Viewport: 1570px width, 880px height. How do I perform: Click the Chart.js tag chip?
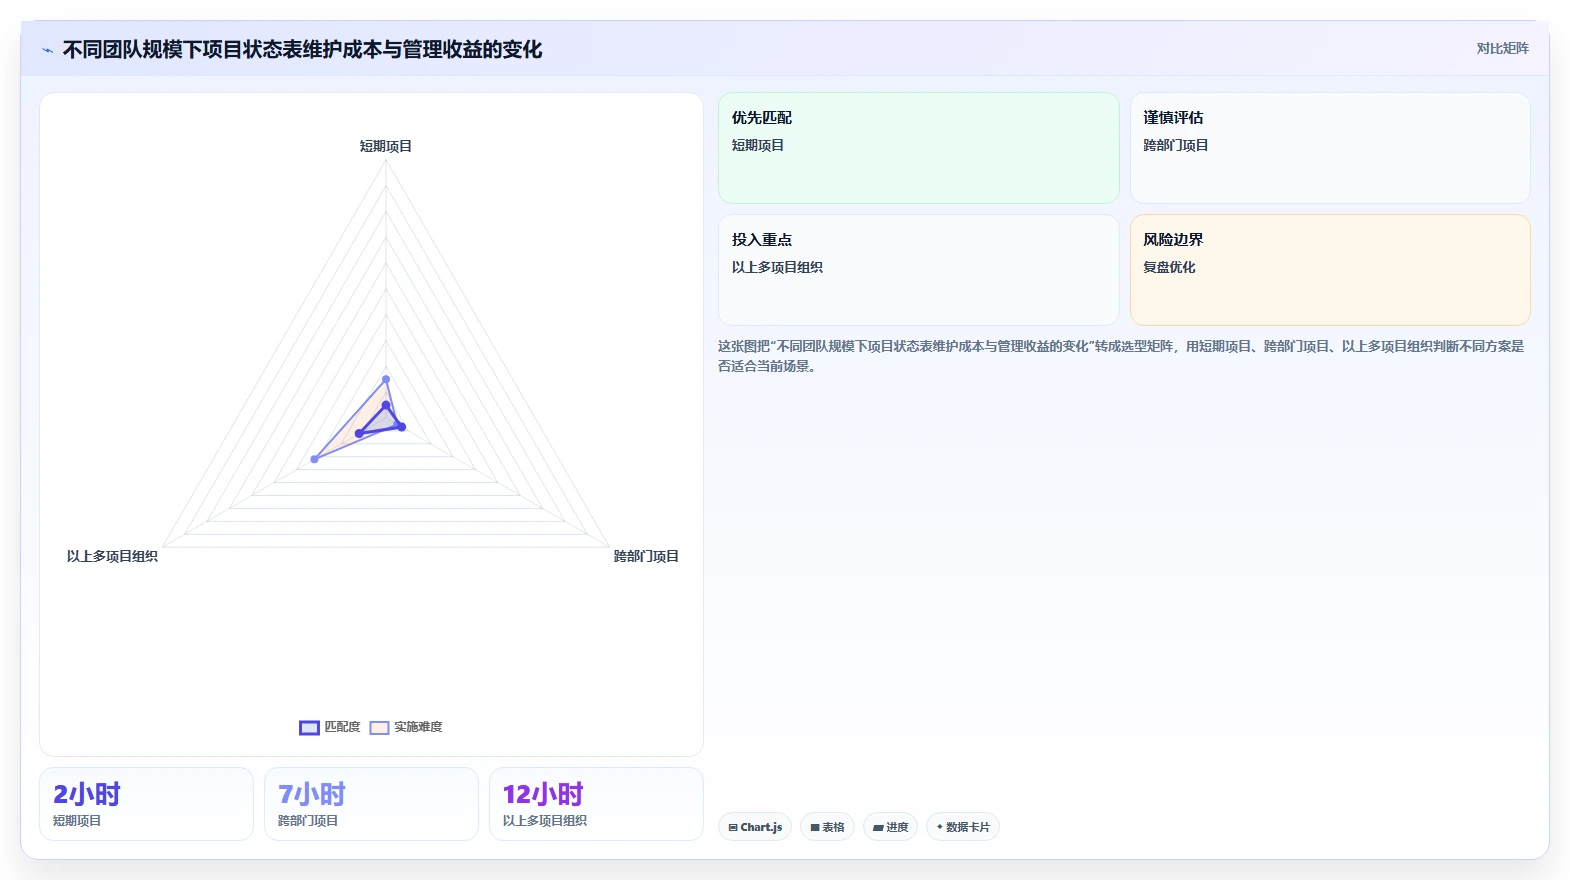[x=755, y=827]
